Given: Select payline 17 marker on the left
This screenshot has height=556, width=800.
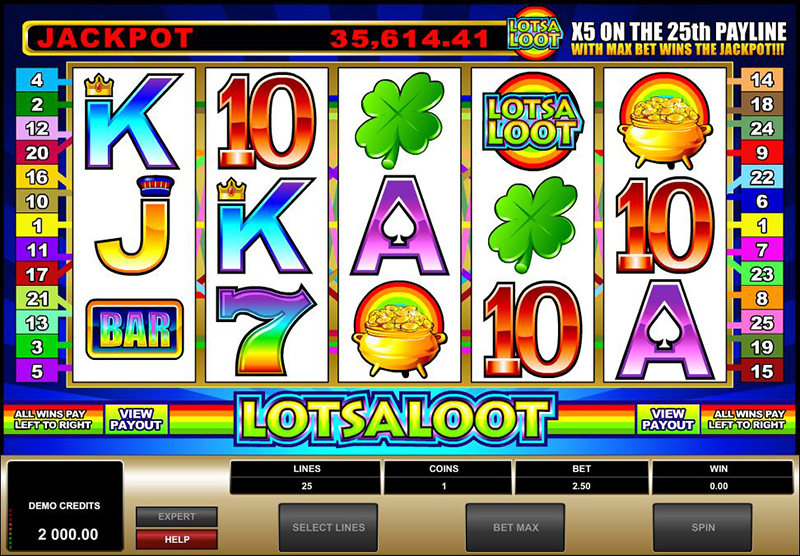Looking at the screenshot, I should tap(37, 274).
